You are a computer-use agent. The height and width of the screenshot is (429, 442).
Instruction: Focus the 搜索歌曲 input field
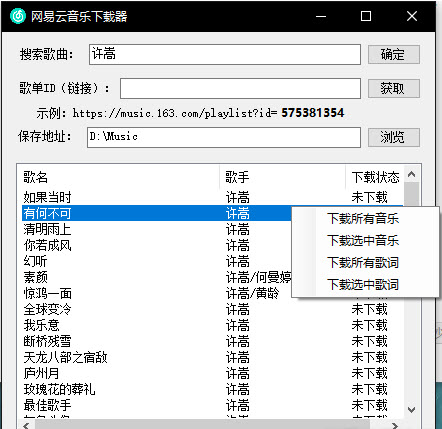tap(225, 54)
